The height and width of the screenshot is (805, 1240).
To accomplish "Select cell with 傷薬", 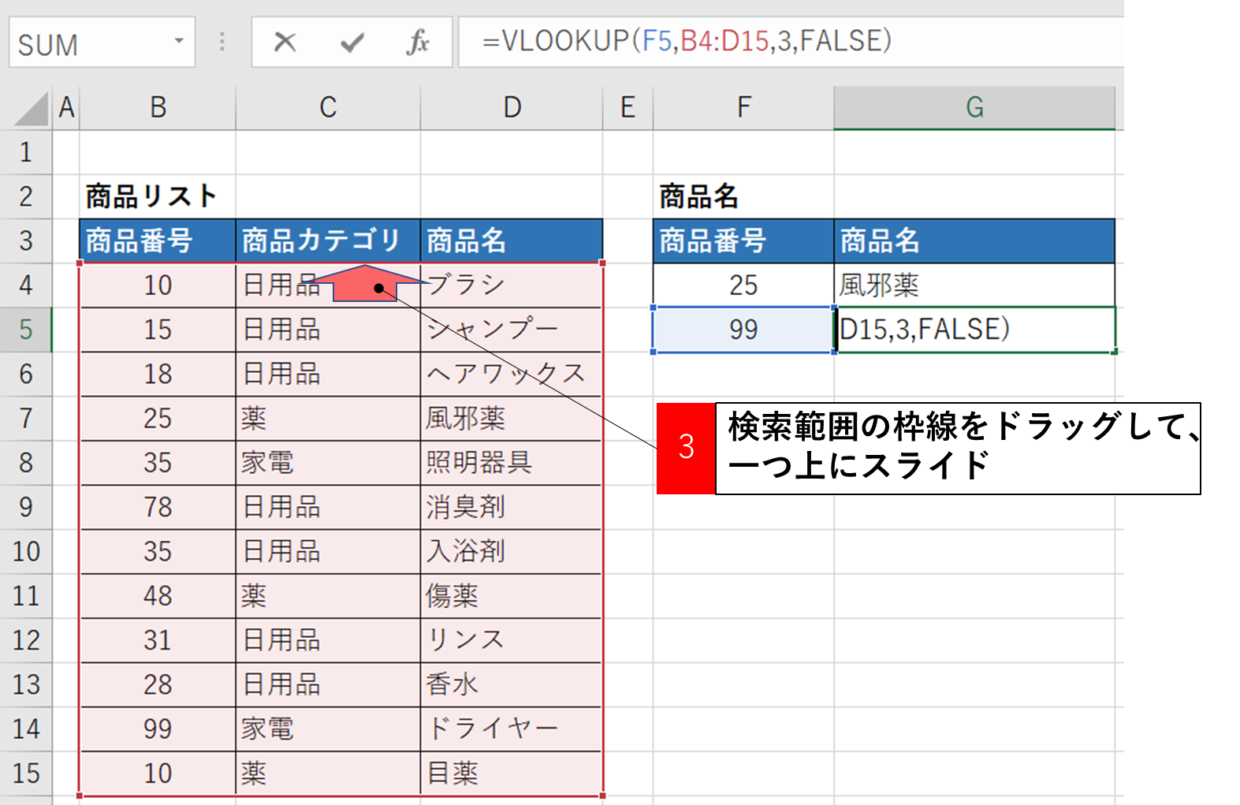I will 512,595.
